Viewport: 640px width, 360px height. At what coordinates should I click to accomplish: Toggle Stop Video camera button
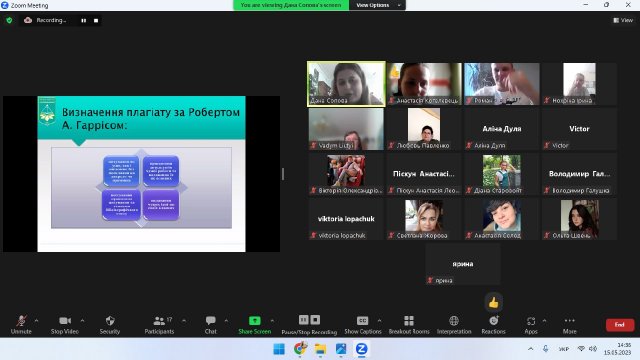(x=65, y=325)
